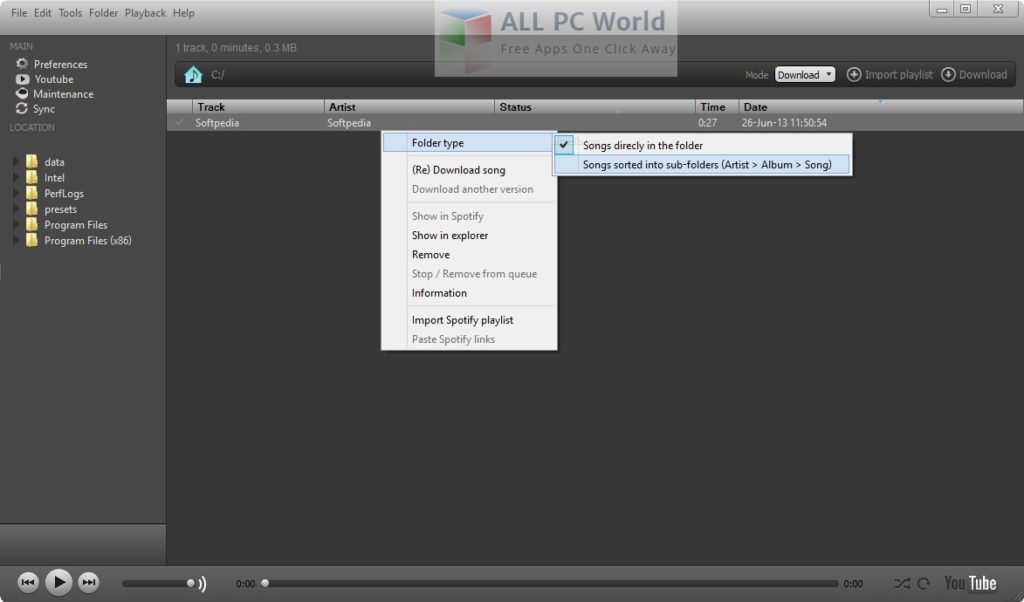Click the Preferences gear icon
This screenshot has height=602, width=1024.
22,64
